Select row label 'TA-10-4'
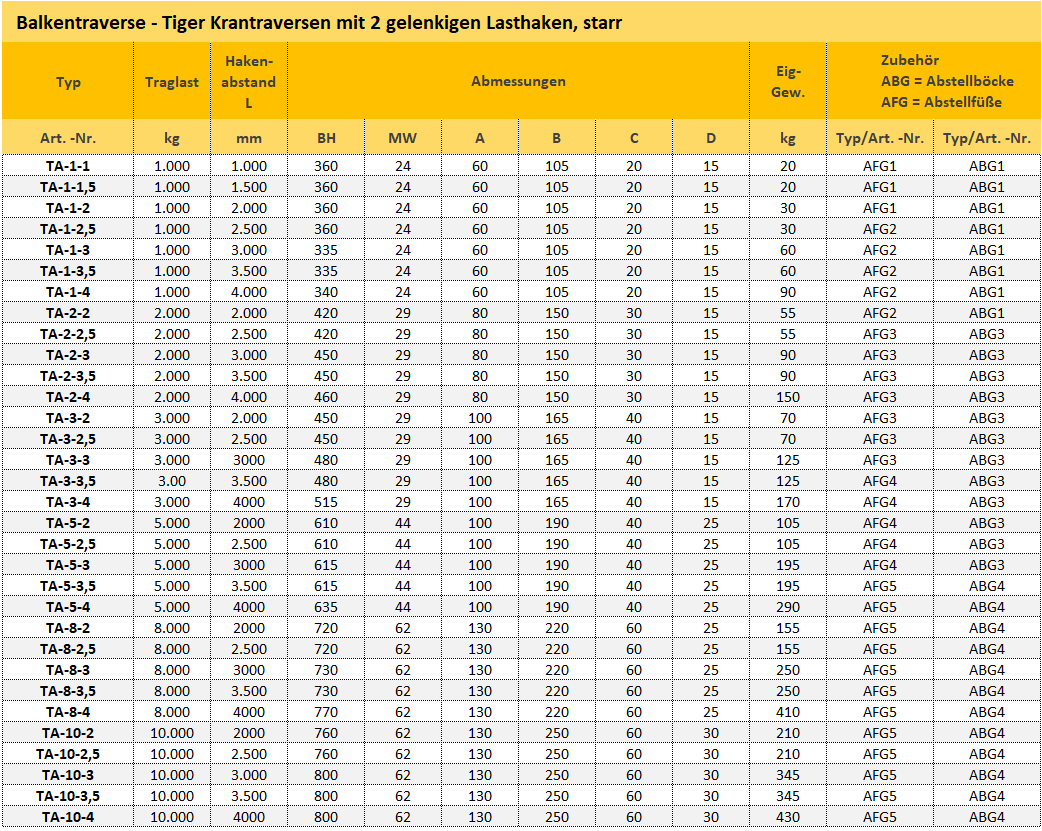This screenshot has height=831, width=1042. coord(68,817)
